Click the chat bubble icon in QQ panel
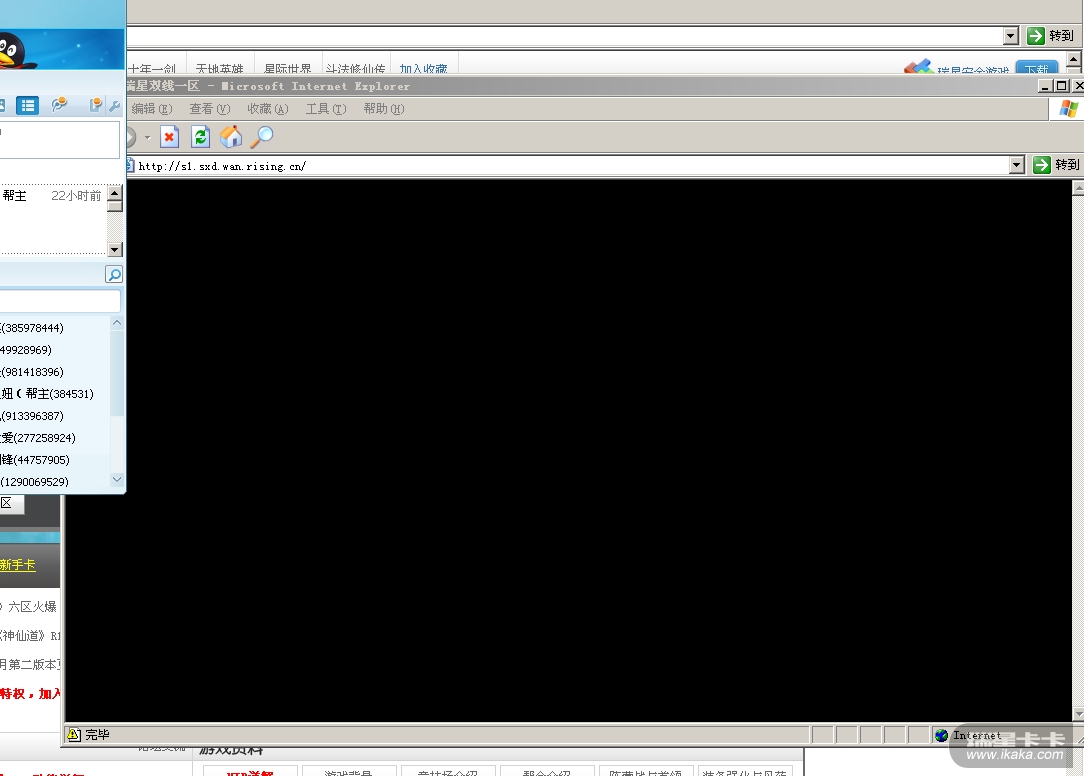Viewport: 1084px width, 776px height. (x=59, y=104)
